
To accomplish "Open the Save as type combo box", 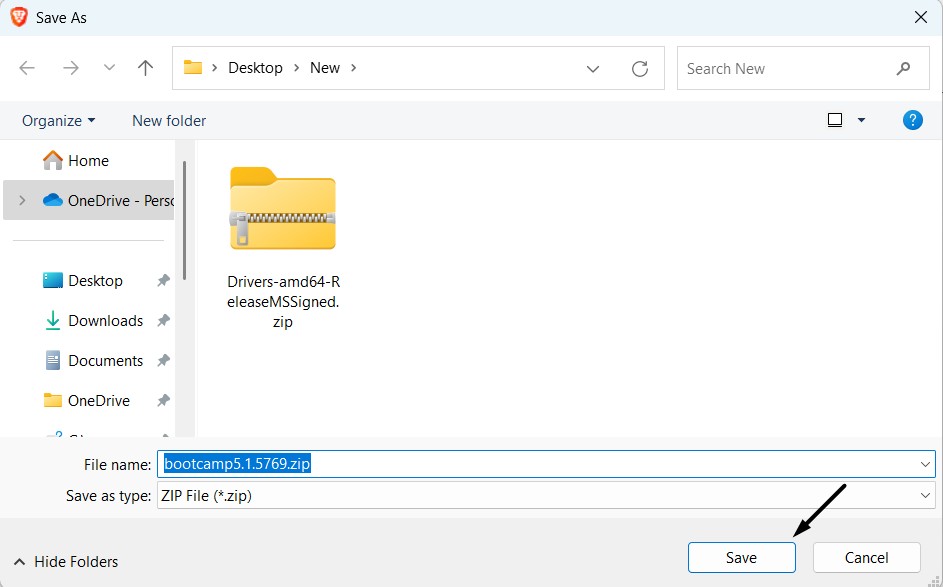I will (x=546, y=496).
